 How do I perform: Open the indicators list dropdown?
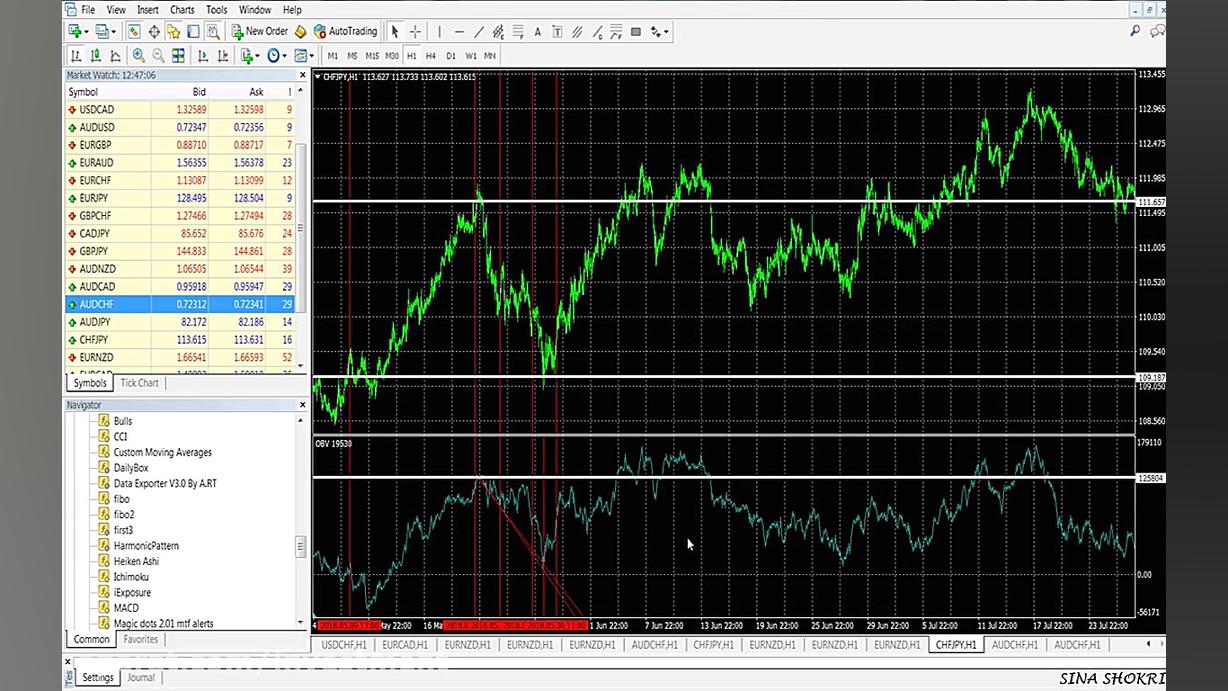250,56
